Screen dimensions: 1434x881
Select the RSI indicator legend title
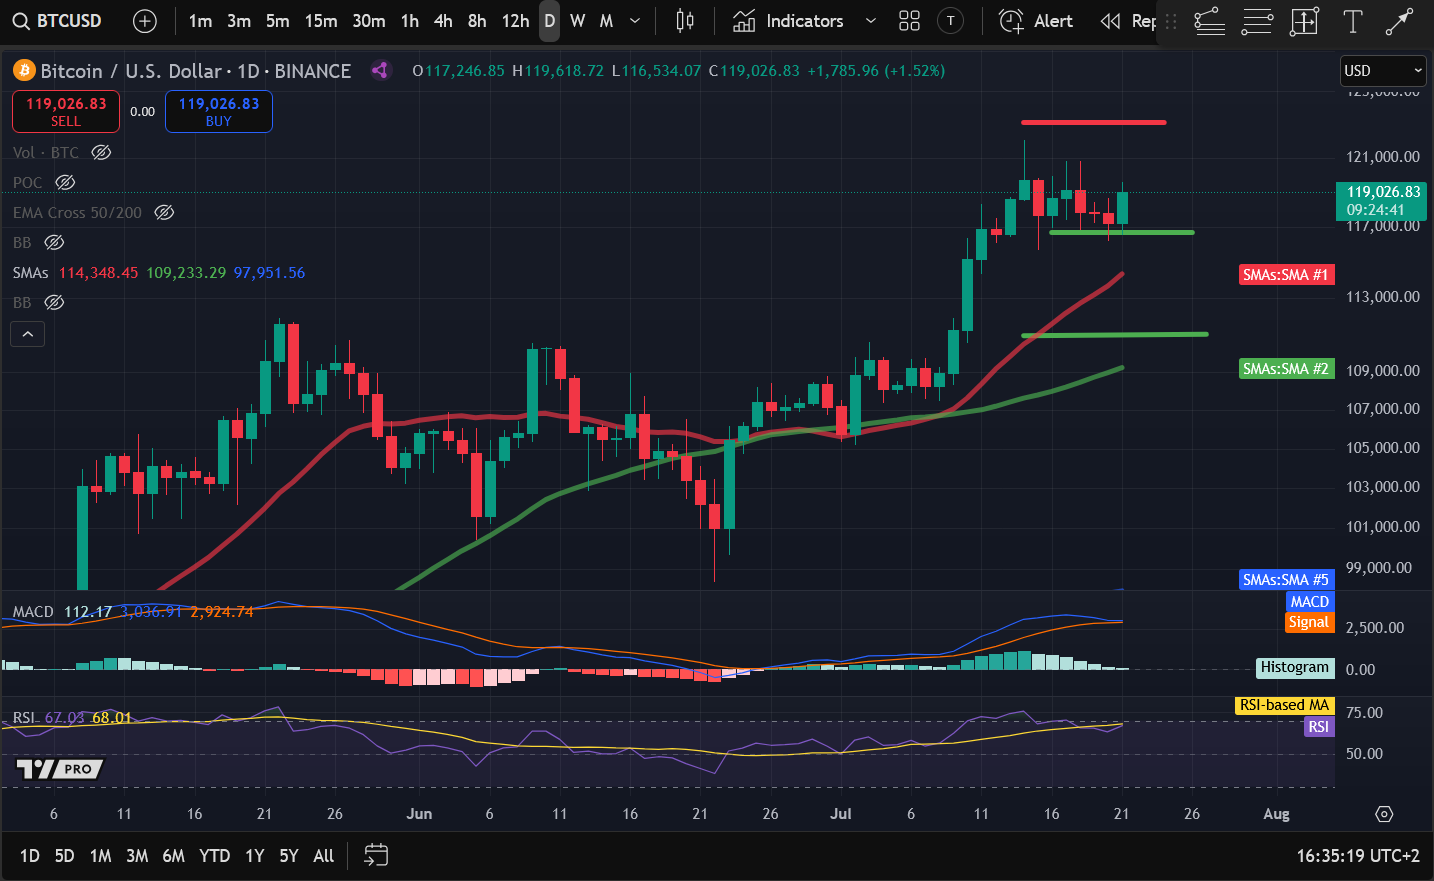click(24, 717)
